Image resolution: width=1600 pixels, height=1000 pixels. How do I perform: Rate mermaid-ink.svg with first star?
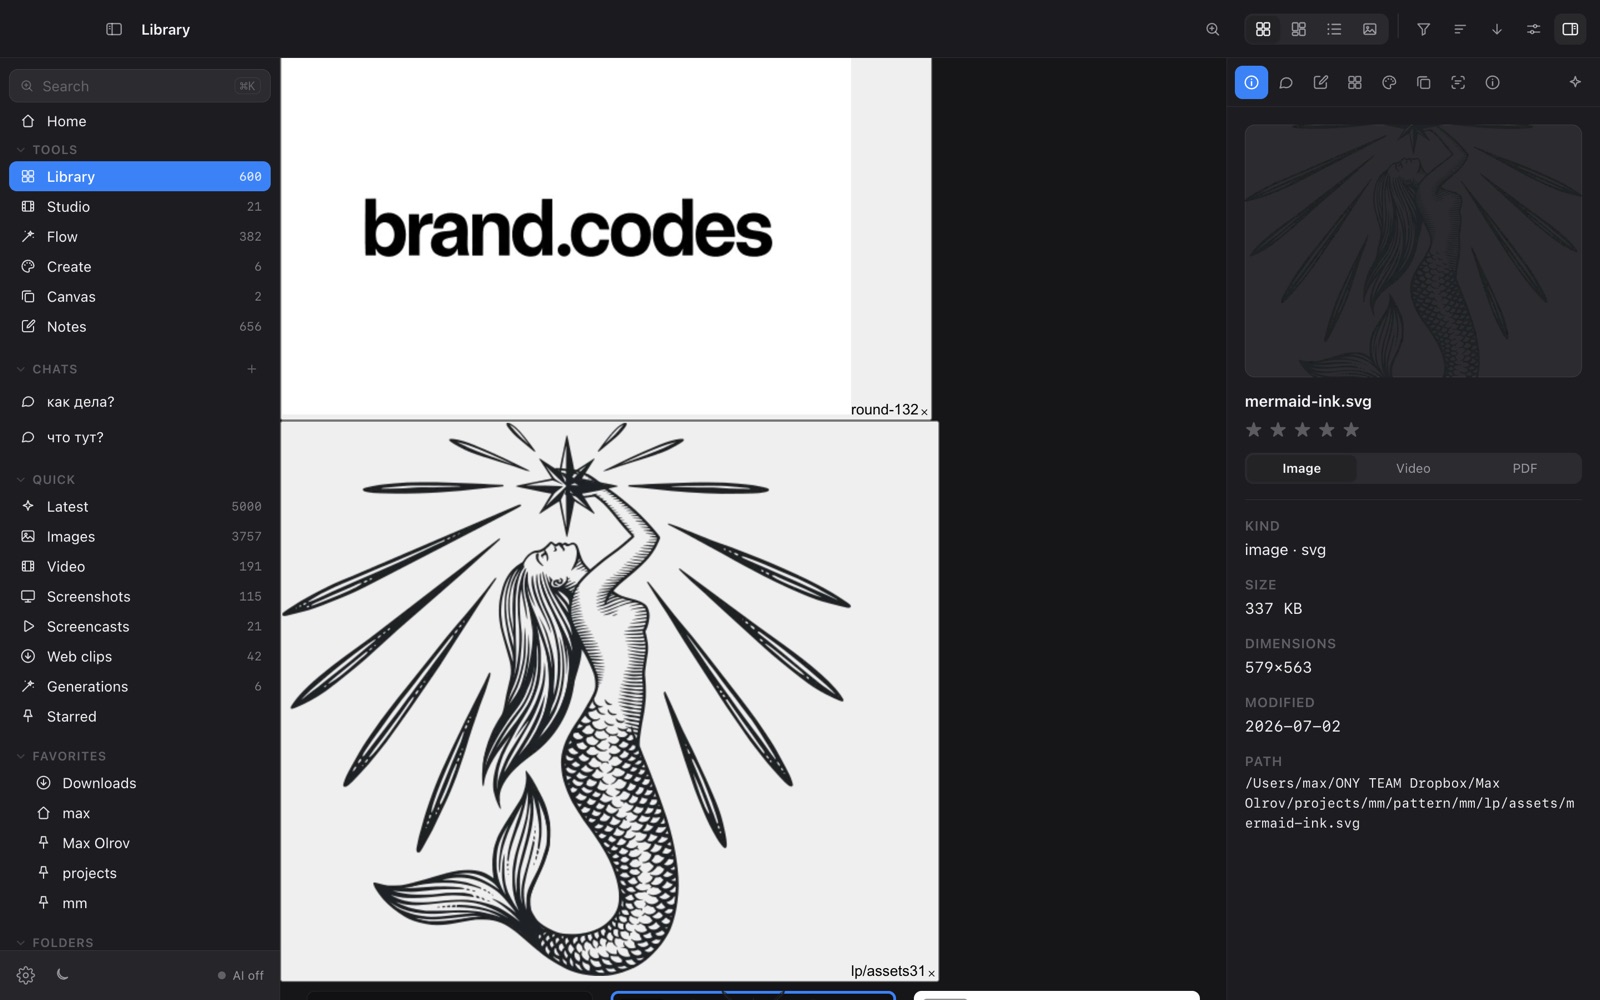coord(1254,430)
